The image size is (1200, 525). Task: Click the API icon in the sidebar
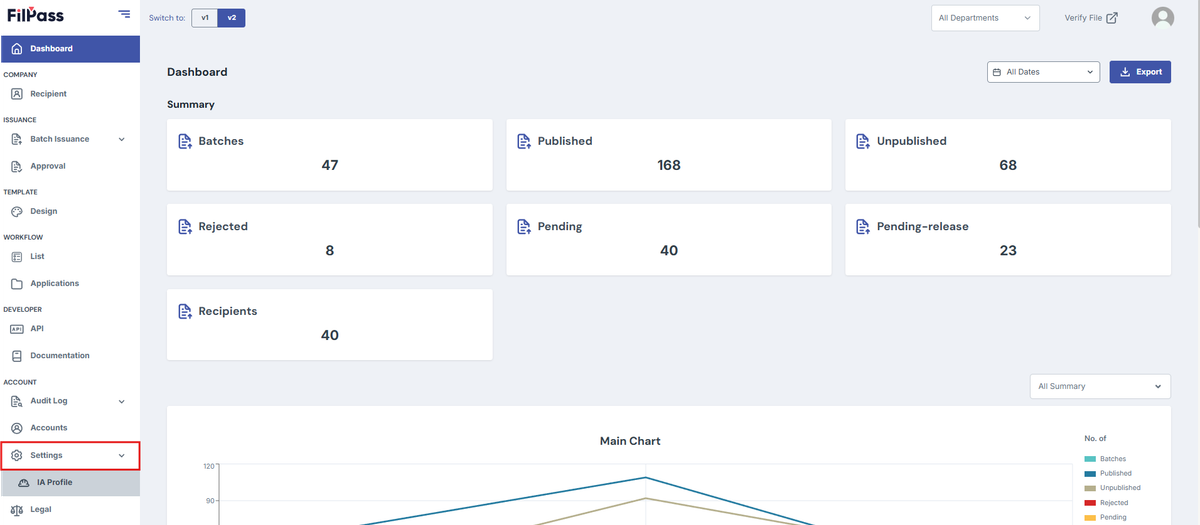click(16, 329)
